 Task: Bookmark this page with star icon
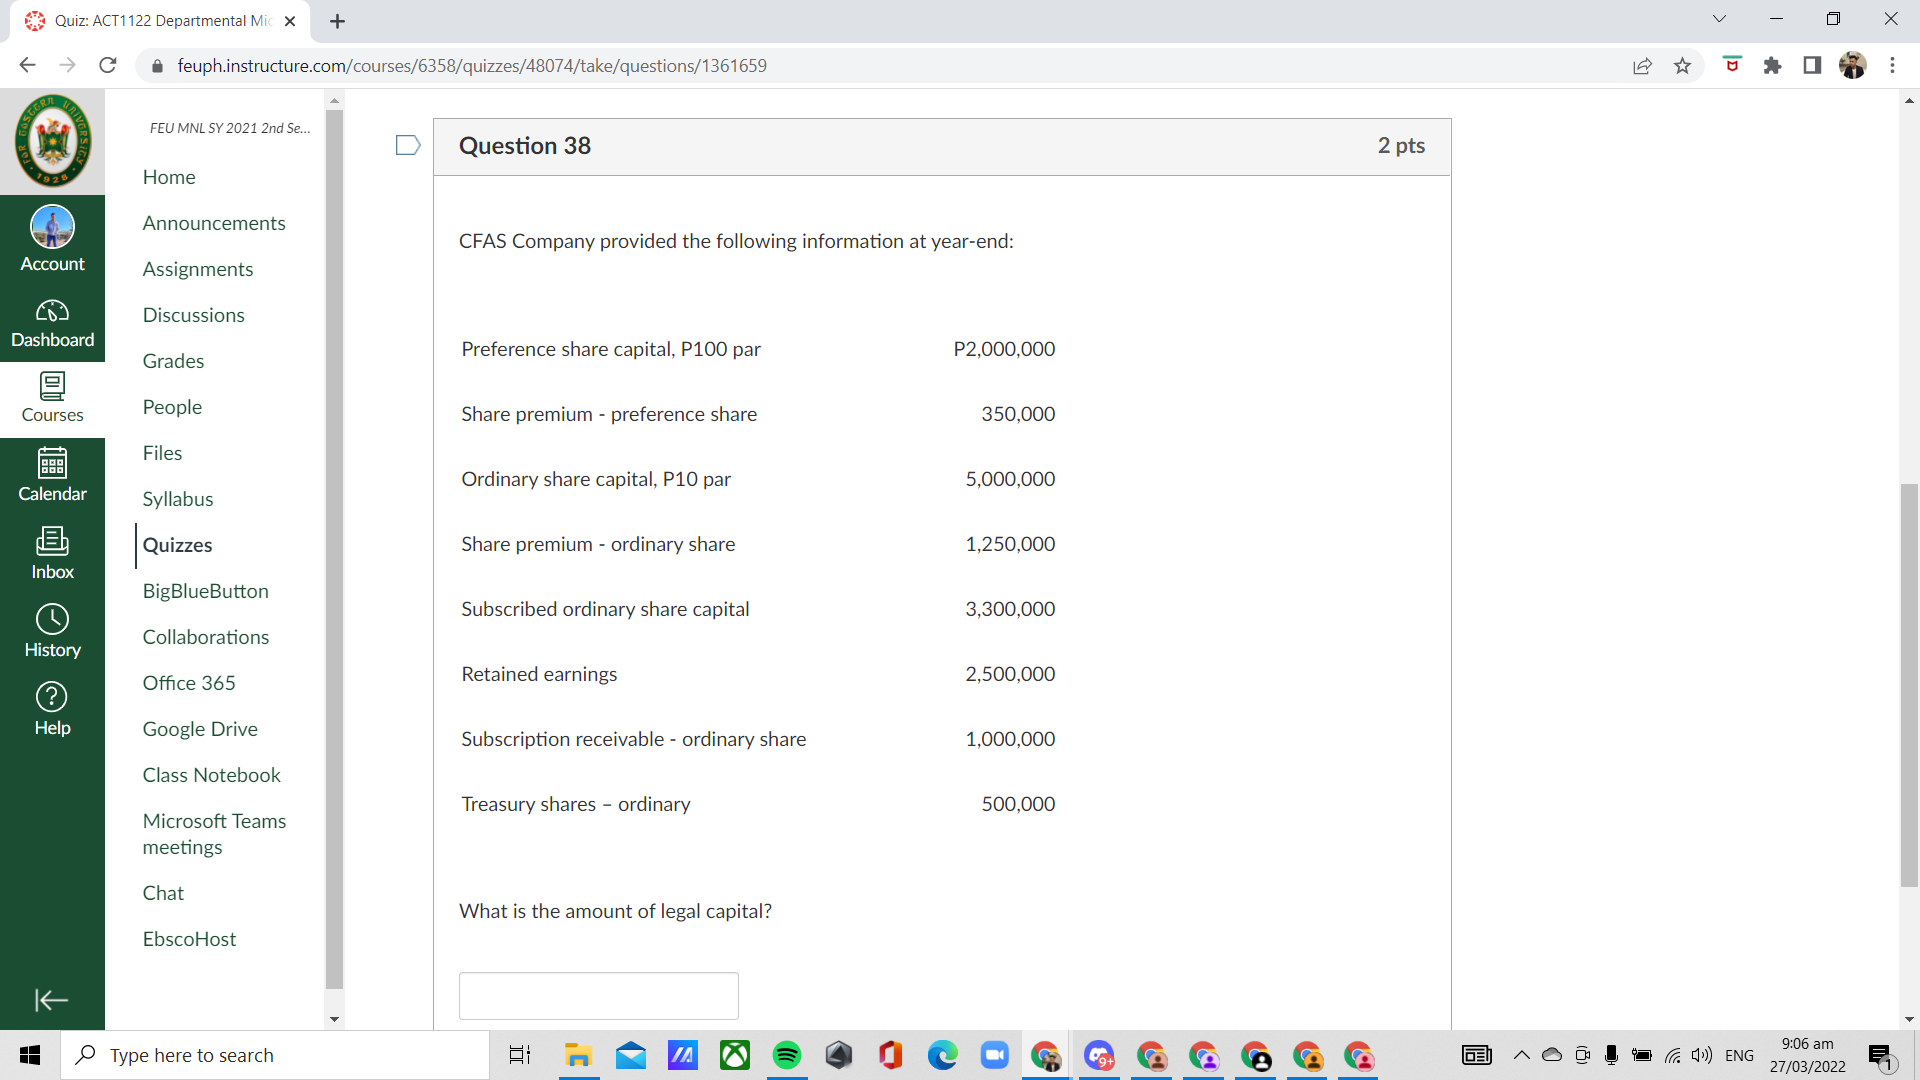(1682, 66)
